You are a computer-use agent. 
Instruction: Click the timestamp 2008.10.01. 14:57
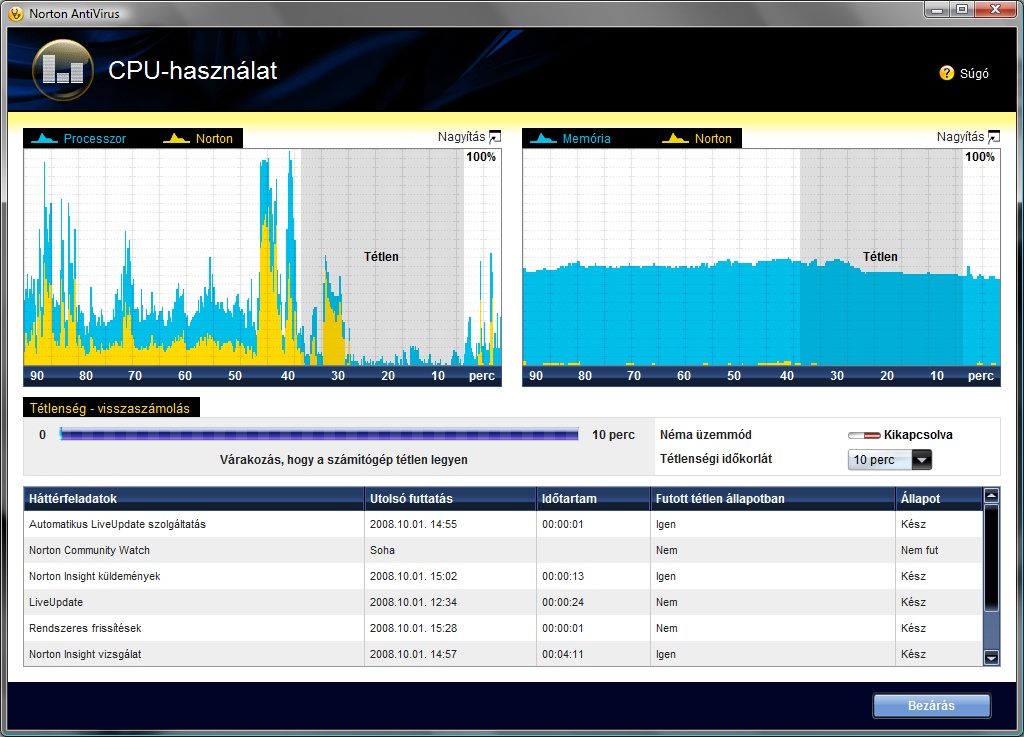point(413,654)
